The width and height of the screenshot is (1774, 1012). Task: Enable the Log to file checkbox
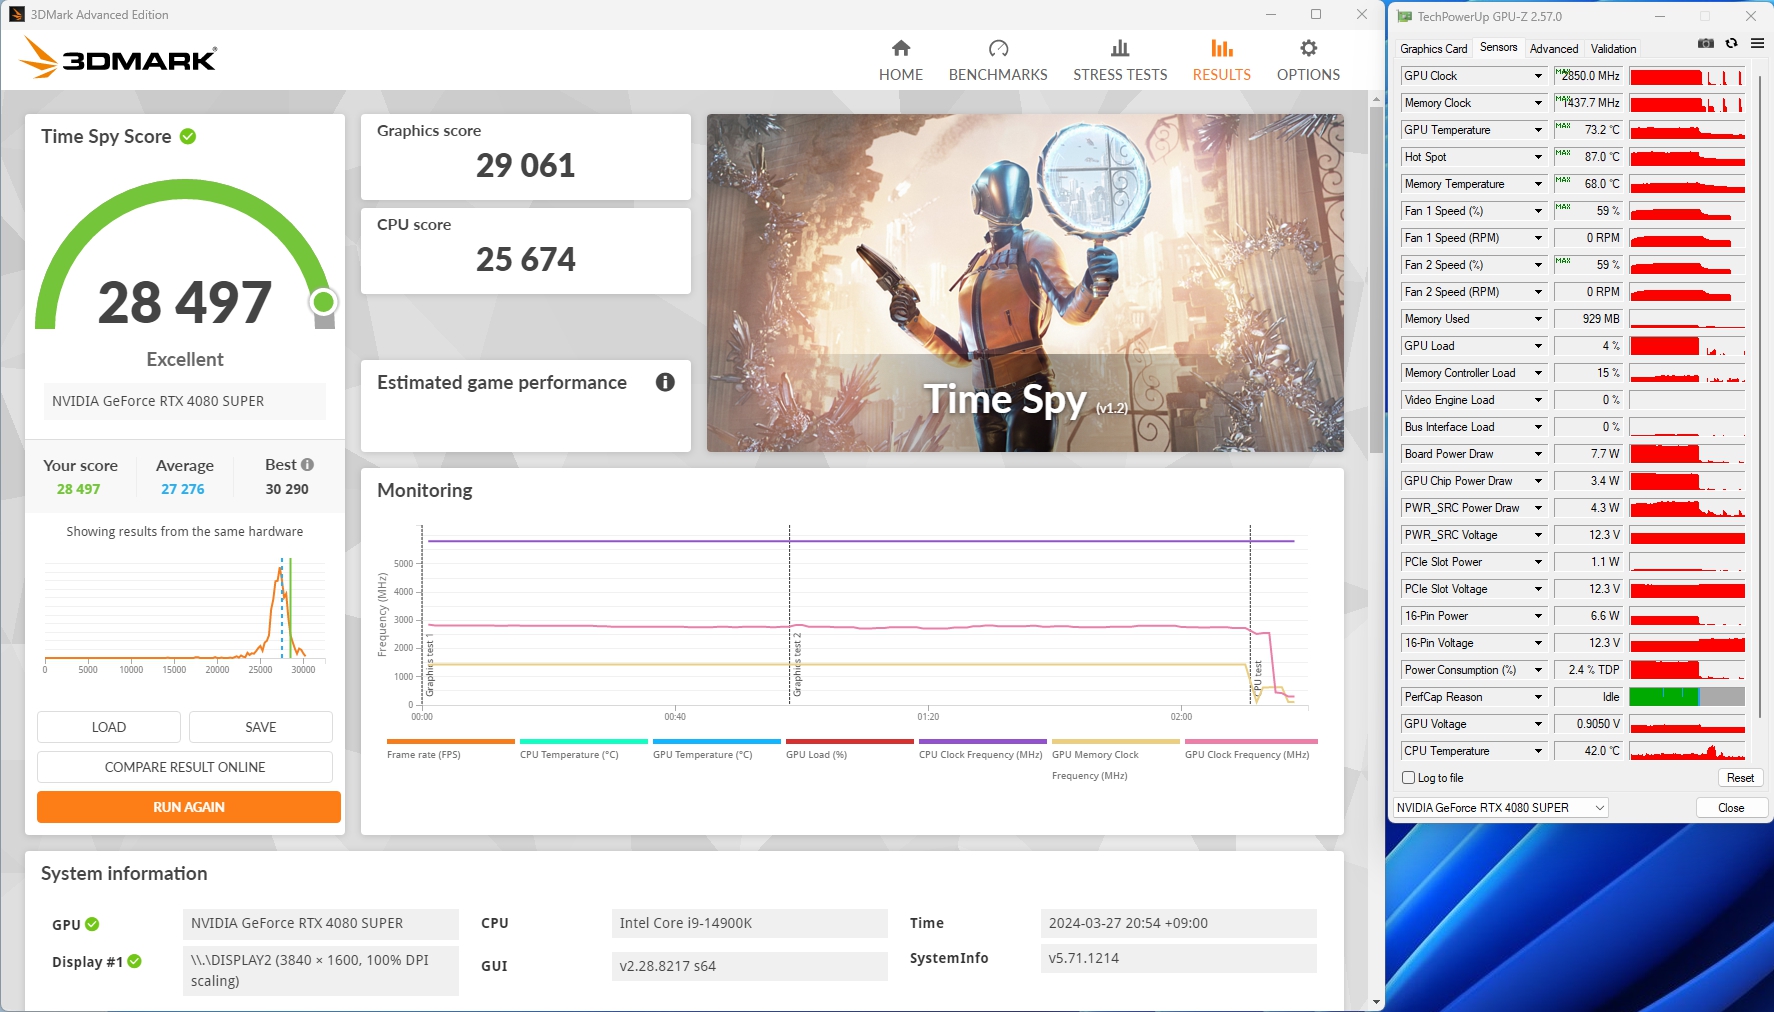1408,778
